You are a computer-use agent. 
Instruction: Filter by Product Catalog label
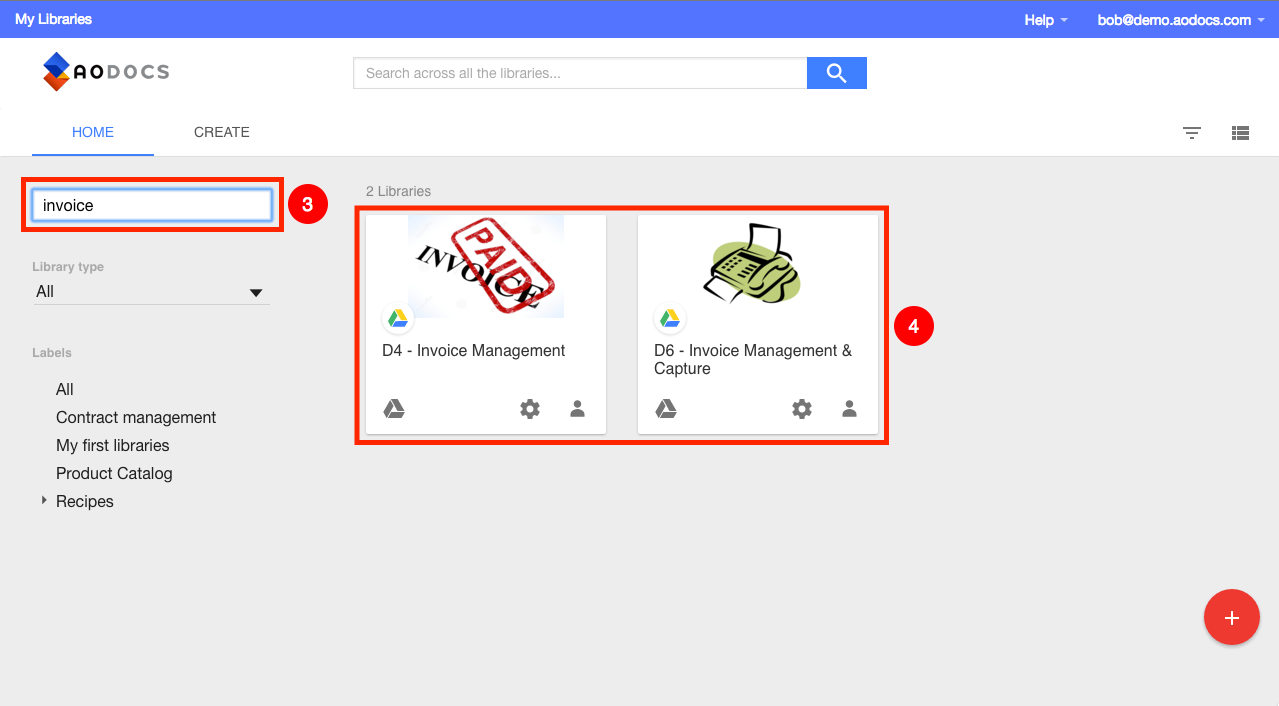click(114, 474)
